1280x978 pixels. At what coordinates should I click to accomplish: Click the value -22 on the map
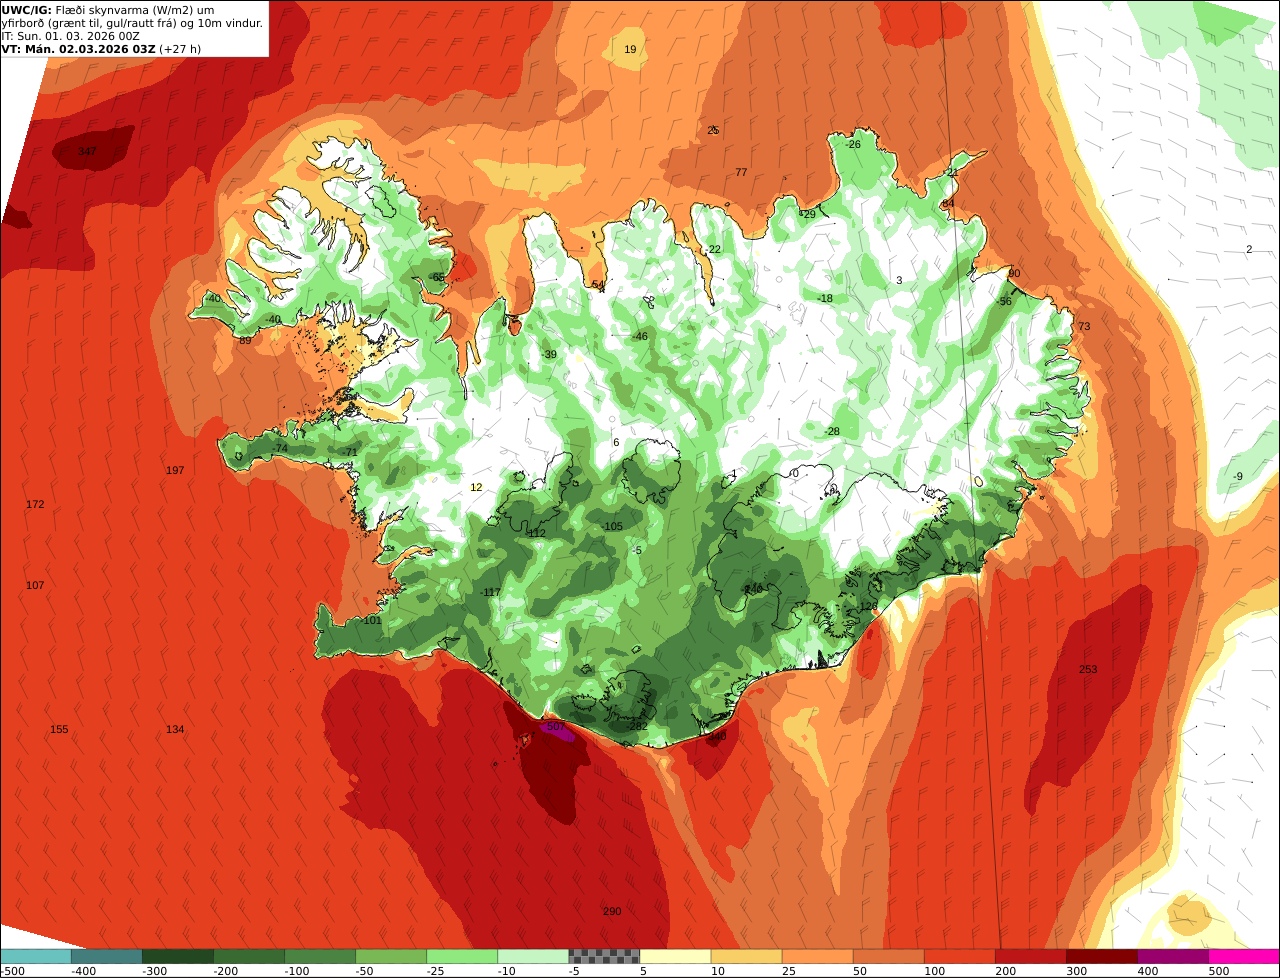(x=713, y=250)
